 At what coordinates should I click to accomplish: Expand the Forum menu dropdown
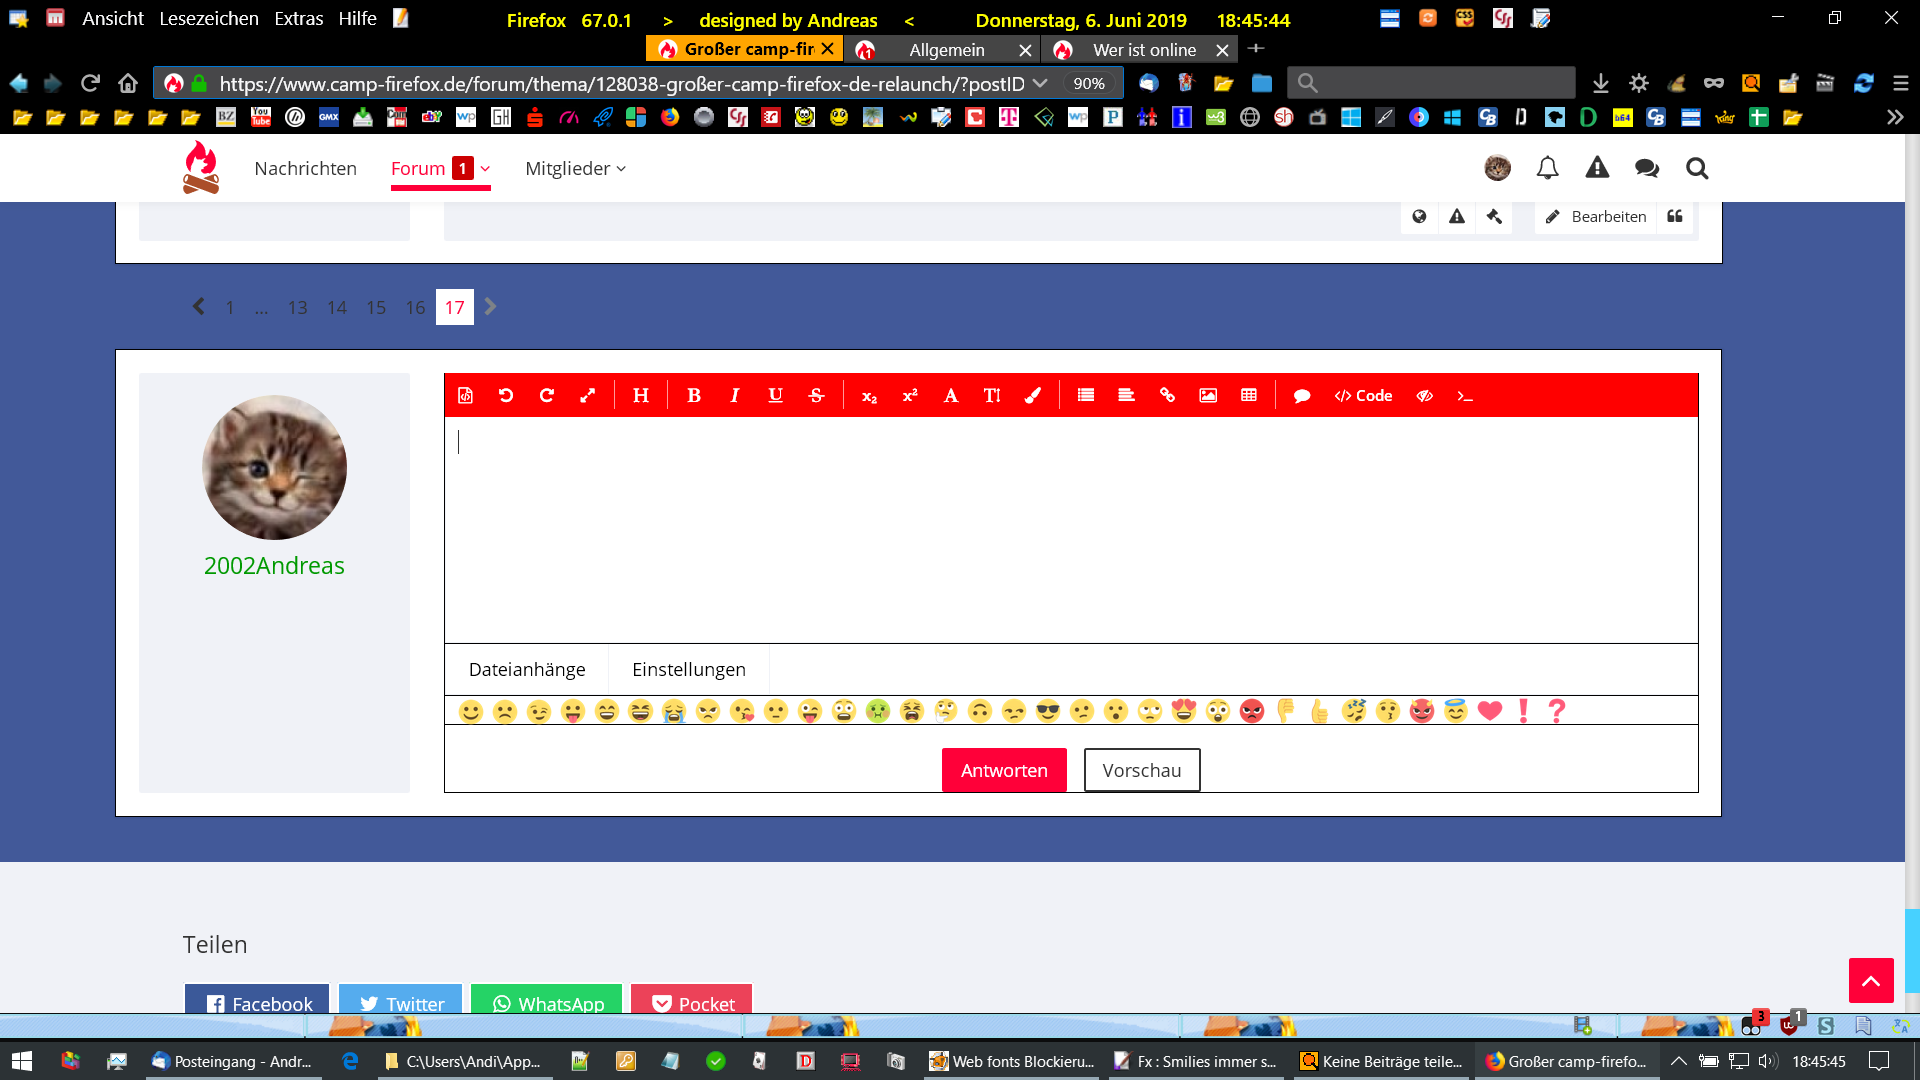click(x=486, y=169)
